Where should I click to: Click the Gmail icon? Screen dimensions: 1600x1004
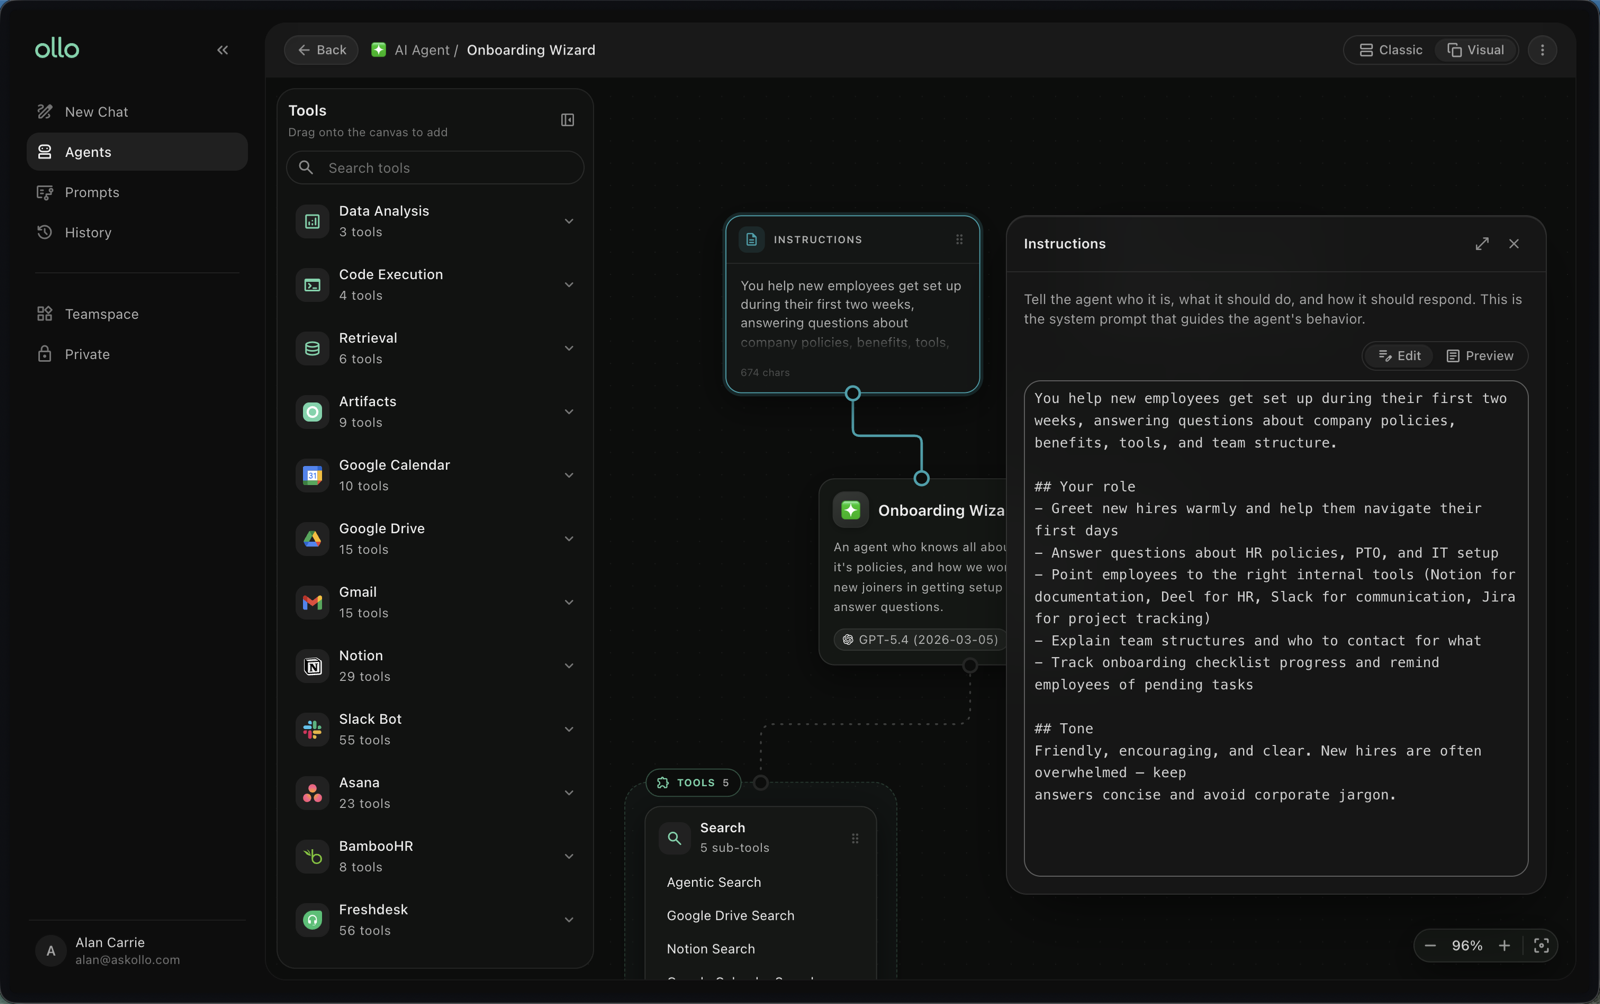(312, 602)
